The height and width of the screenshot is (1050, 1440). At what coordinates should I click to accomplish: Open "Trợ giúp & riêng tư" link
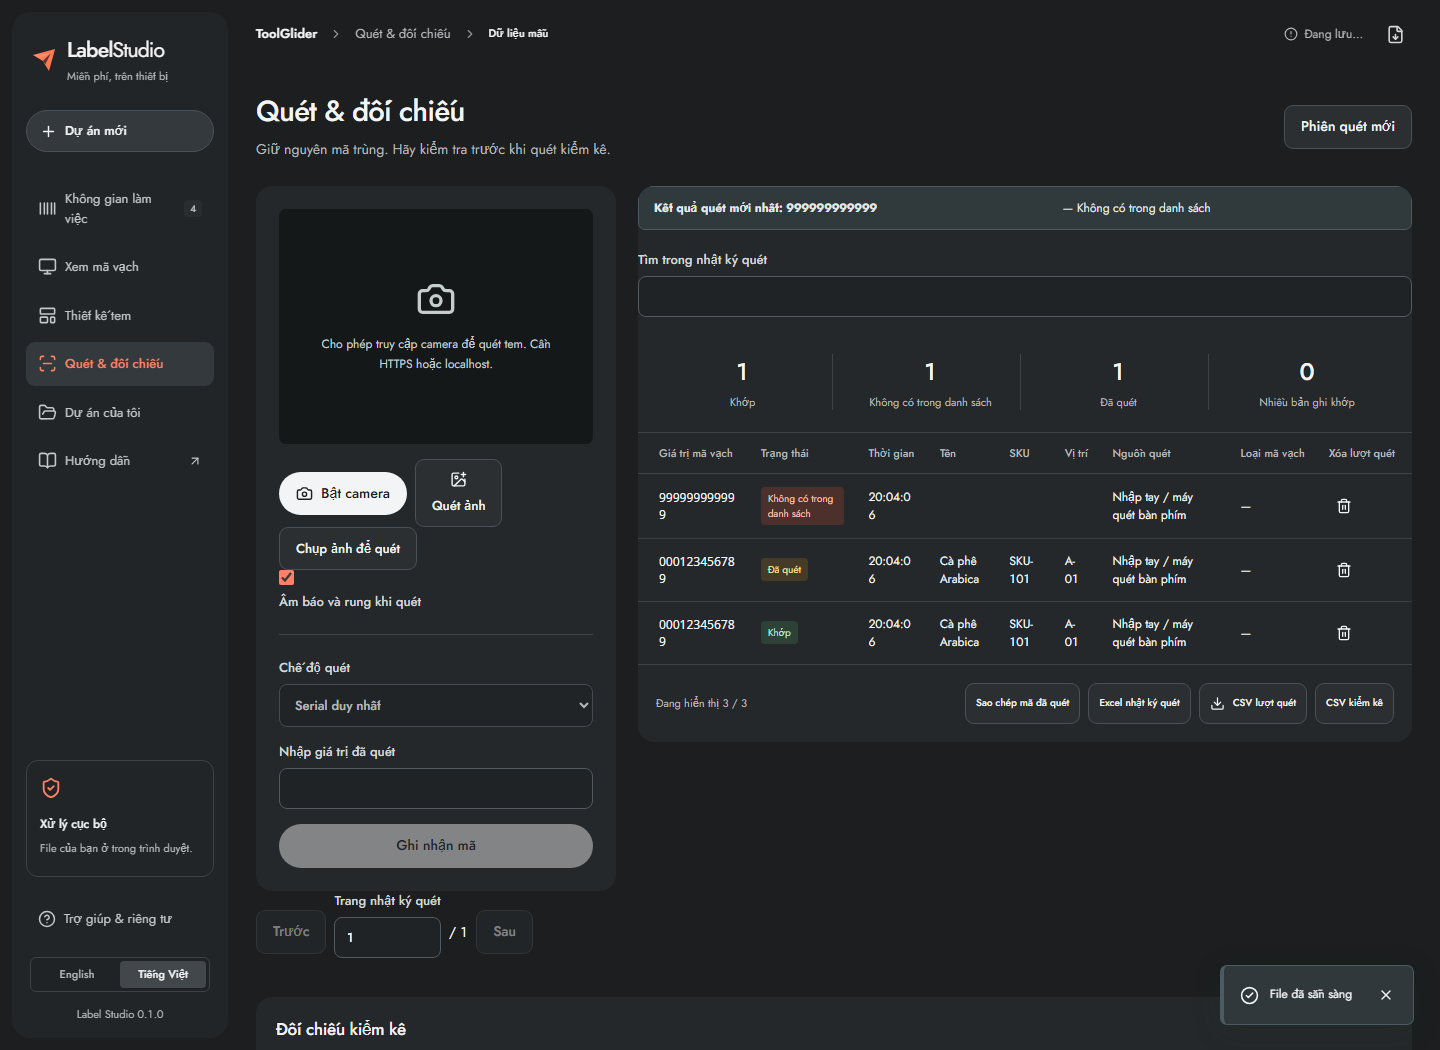(105, 919)
